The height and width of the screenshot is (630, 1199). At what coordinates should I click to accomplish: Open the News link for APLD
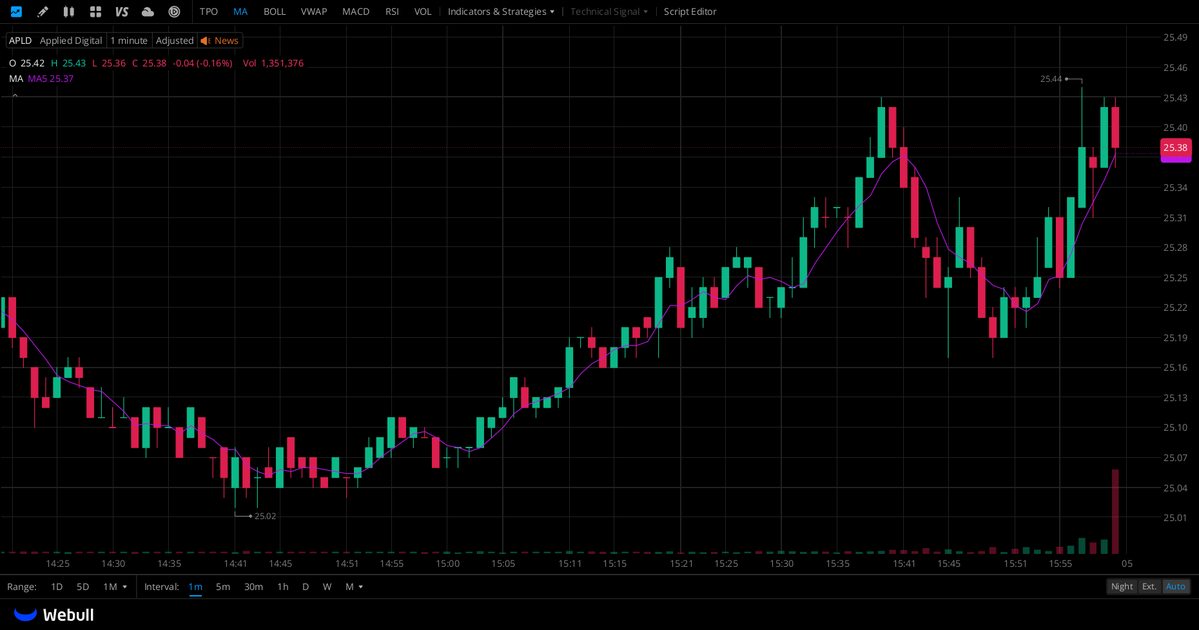226,41
